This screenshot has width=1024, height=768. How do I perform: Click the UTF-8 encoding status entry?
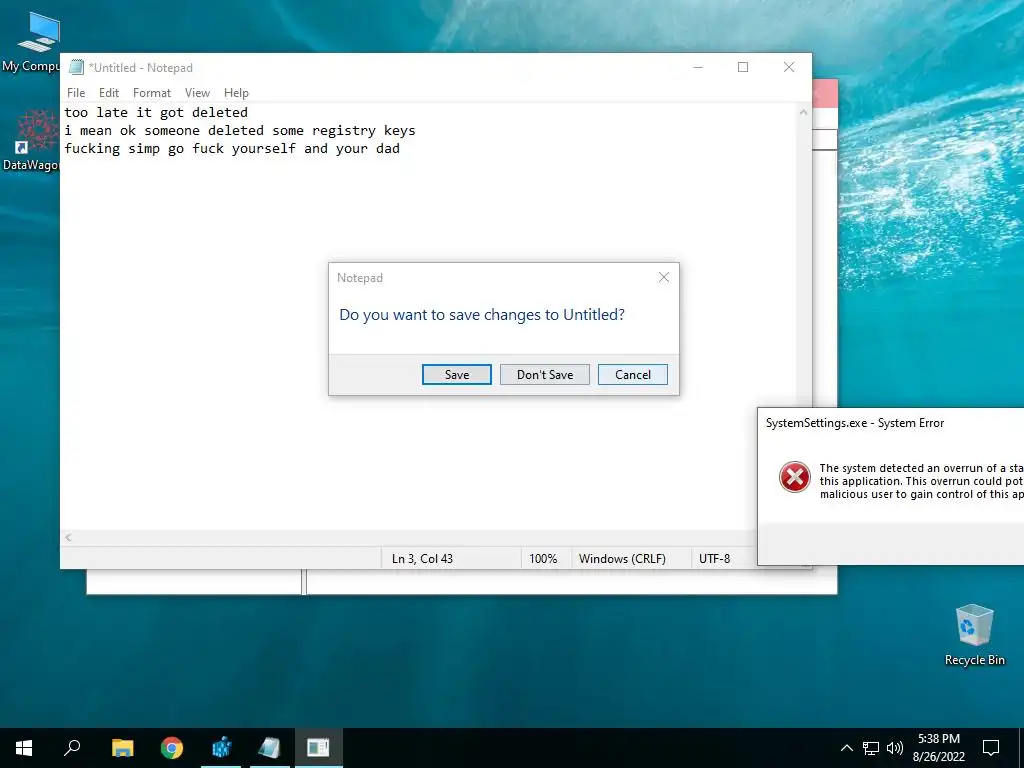pos(714,558)
